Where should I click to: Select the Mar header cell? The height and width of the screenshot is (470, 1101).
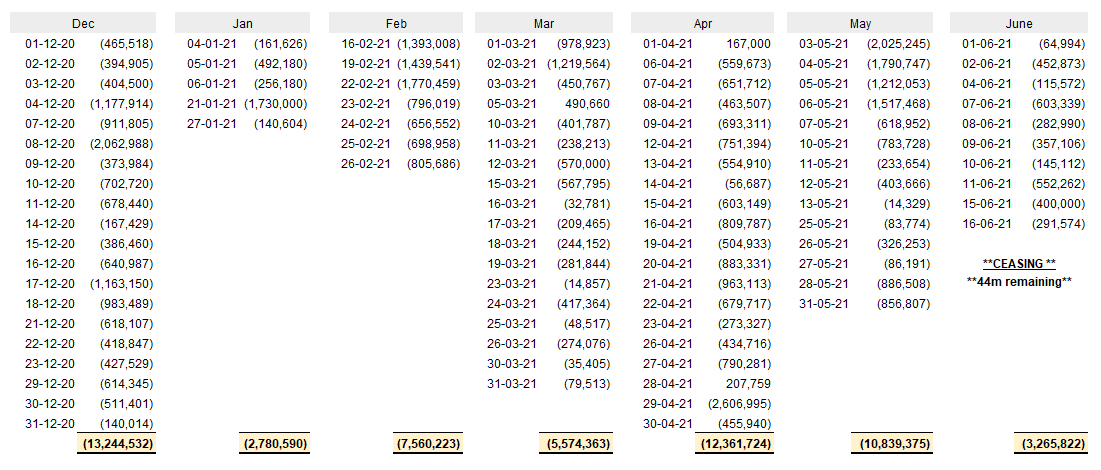pyautogui.click(x=544, y=23)
